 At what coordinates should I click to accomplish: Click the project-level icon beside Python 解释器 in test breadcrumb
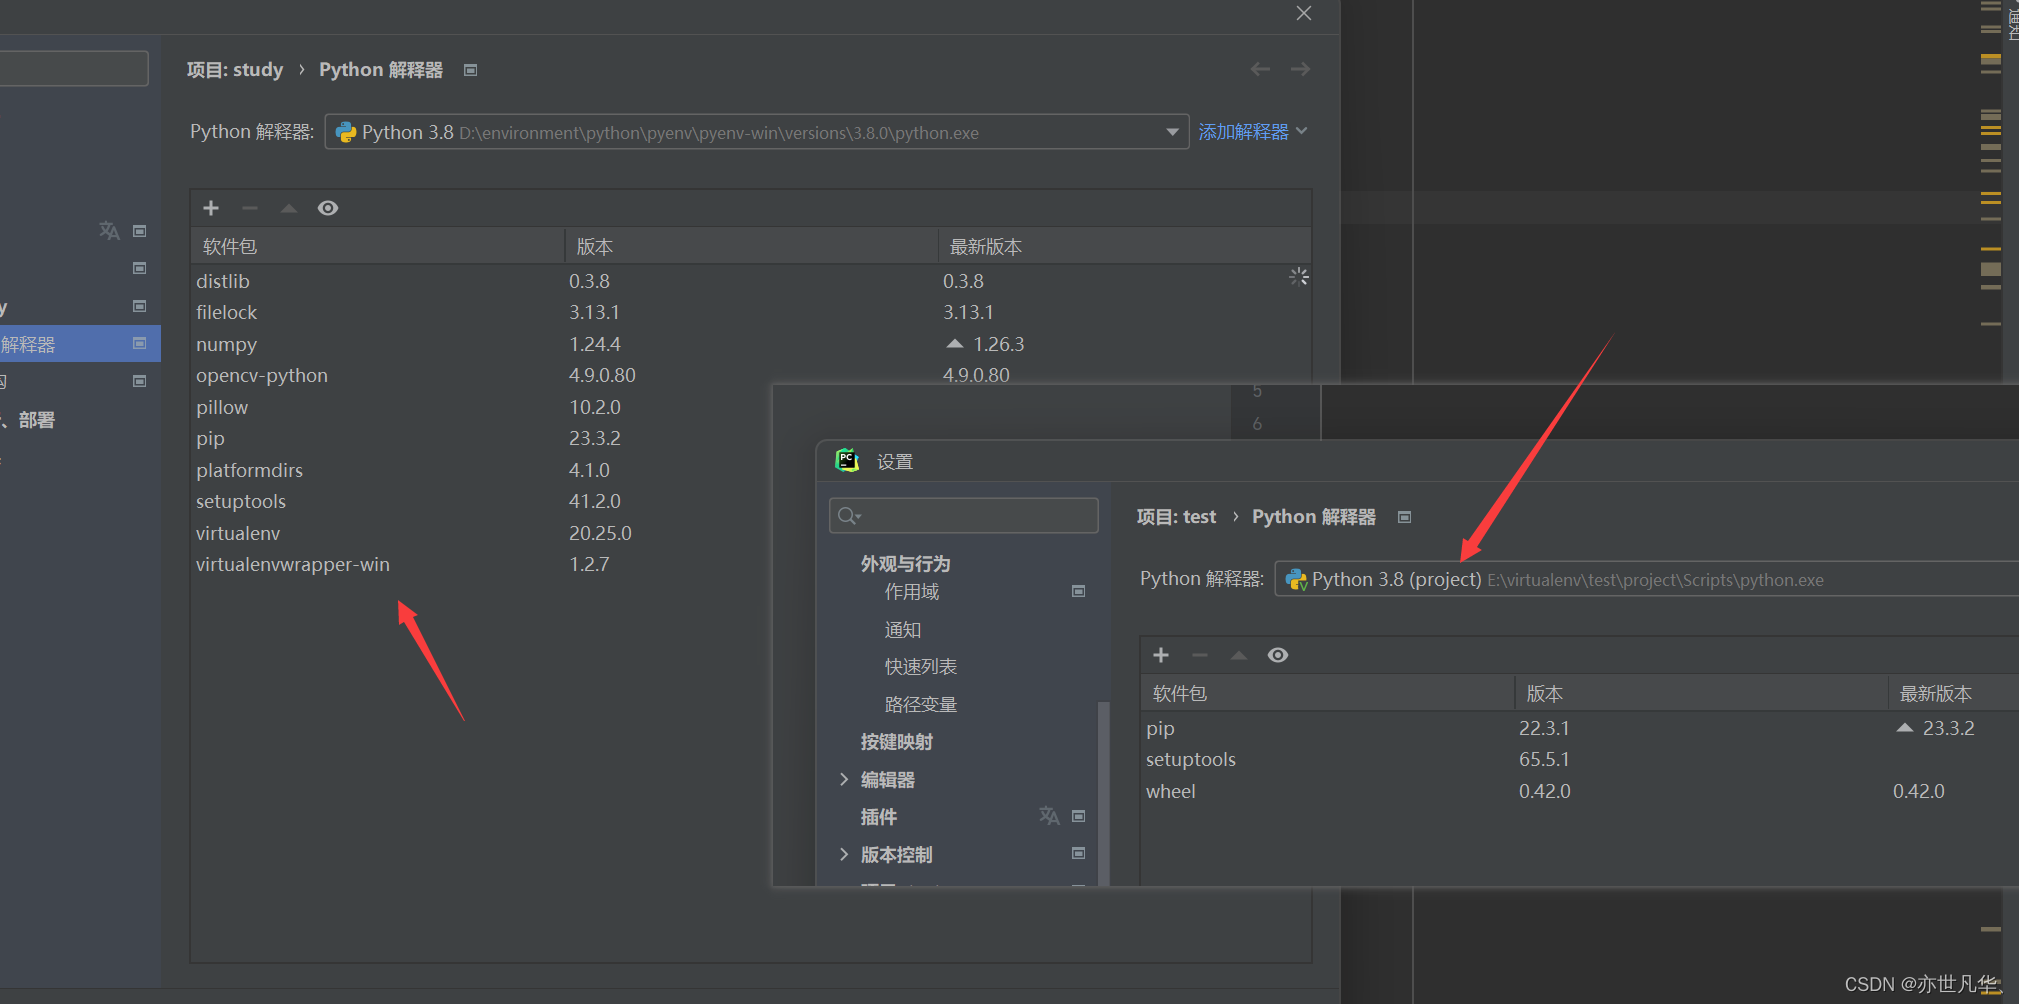click(1405, 517)
